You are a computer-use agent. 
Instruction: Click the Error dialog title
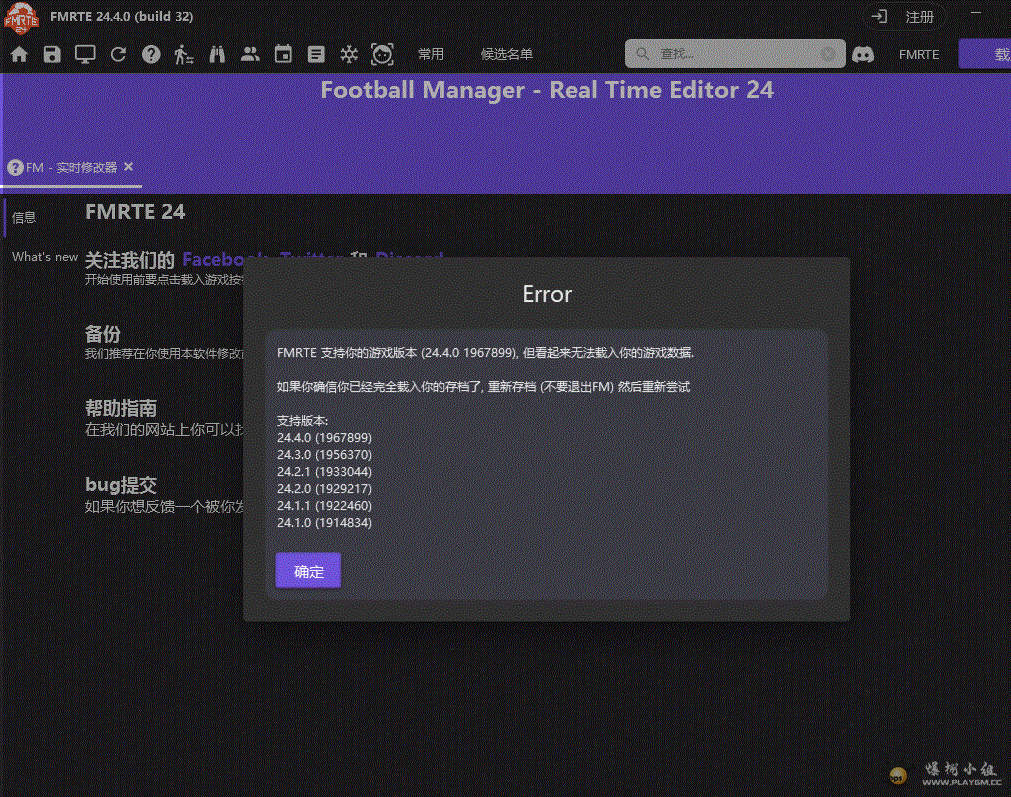[x=547, y=294]
